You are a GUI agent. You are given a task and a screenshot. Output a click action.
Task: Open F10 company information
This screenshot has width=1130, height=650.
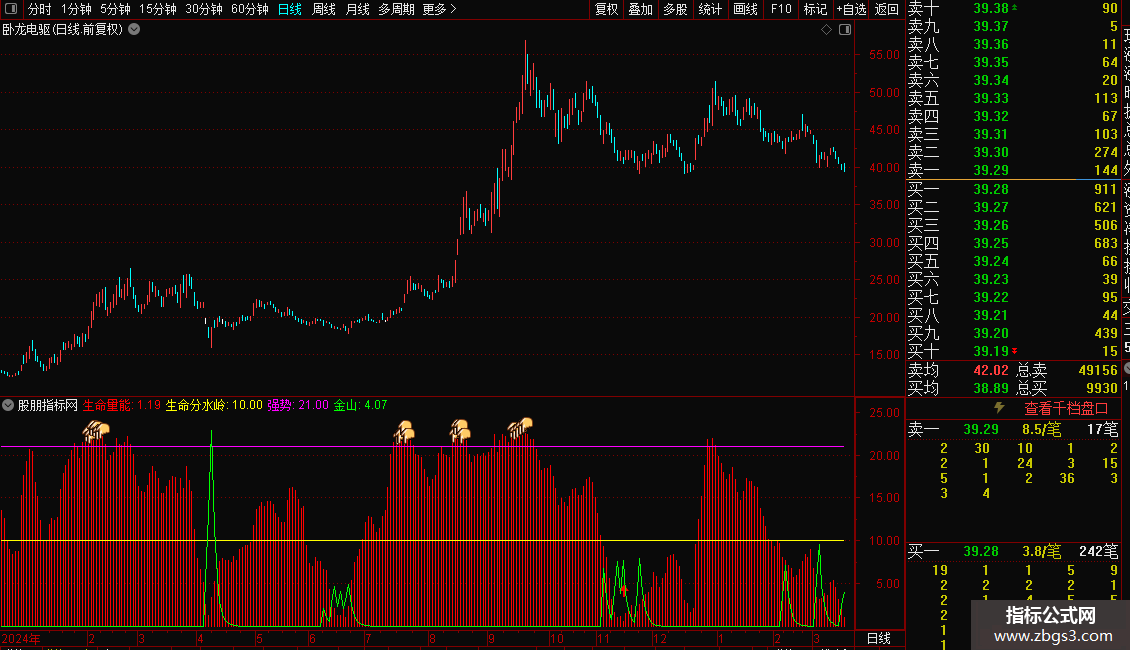pos(781,9)
